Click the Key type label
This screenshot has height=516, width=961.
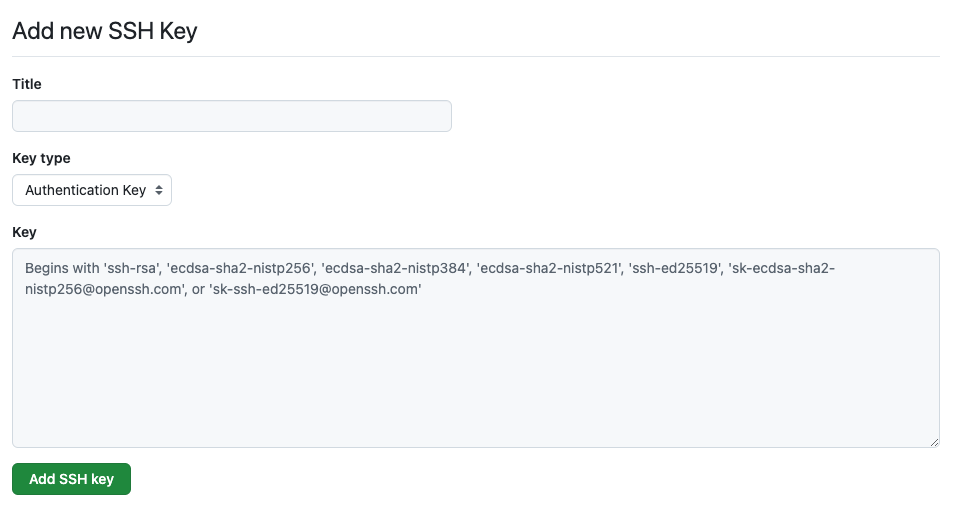click(41, 158)
